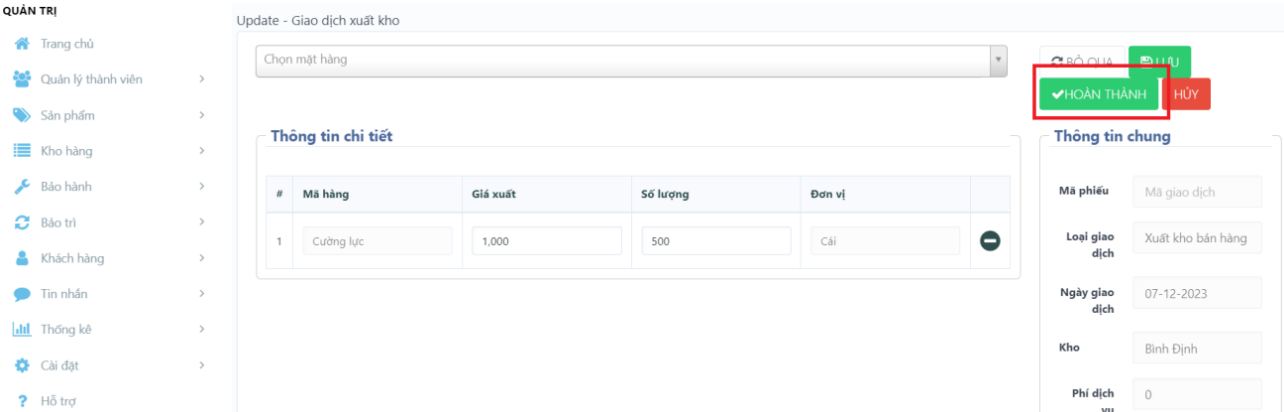Click the Bảo trì refresh icon
1284x412 pixels.
pyautogui.click(x=21, y=222)
